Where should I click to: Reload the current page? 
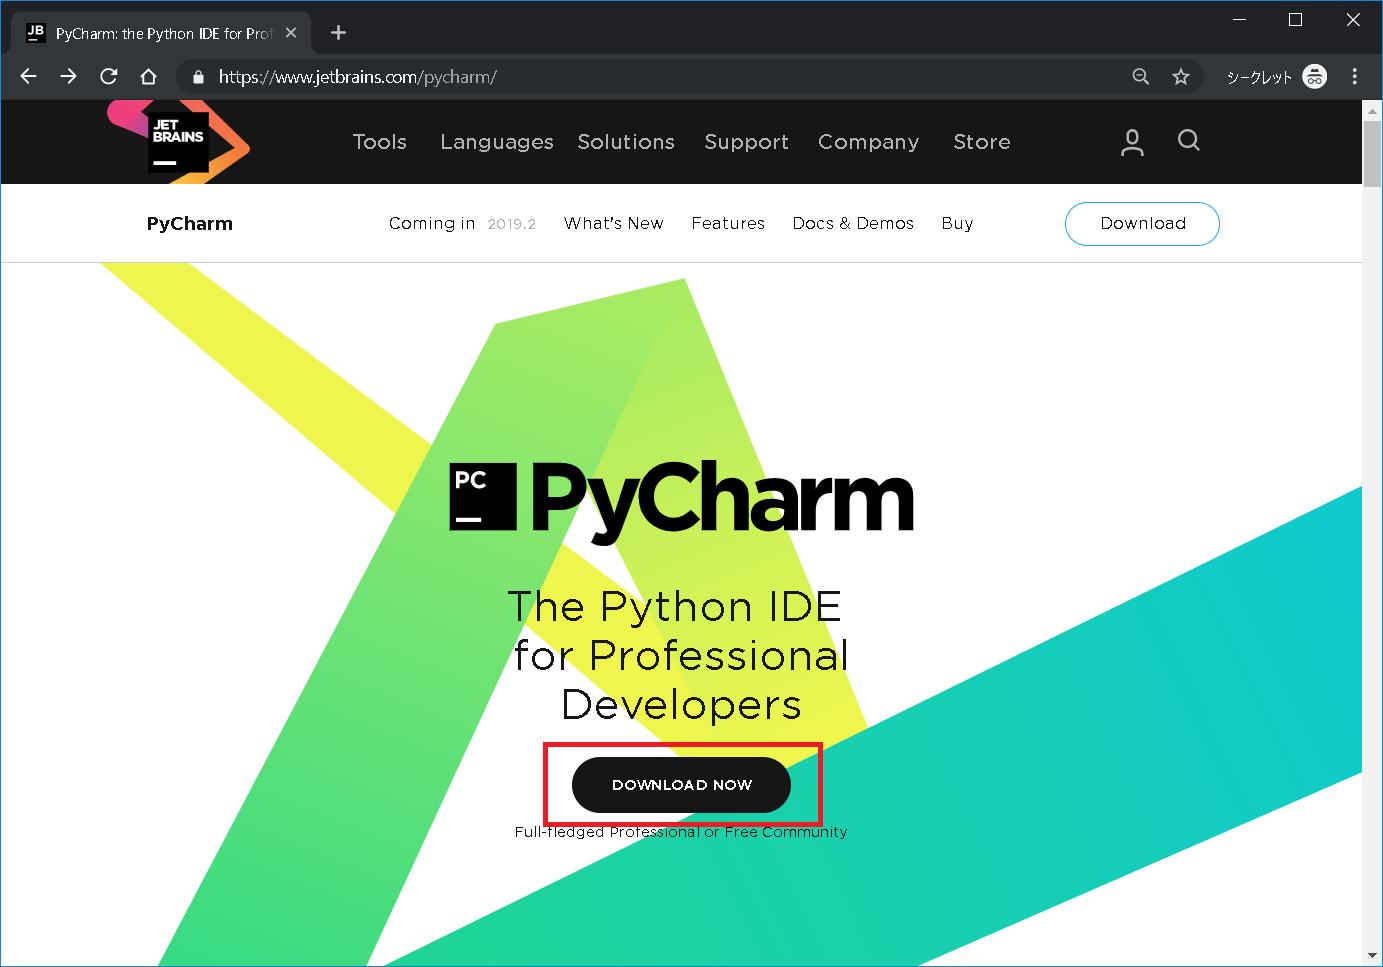[x=109, y=77]
